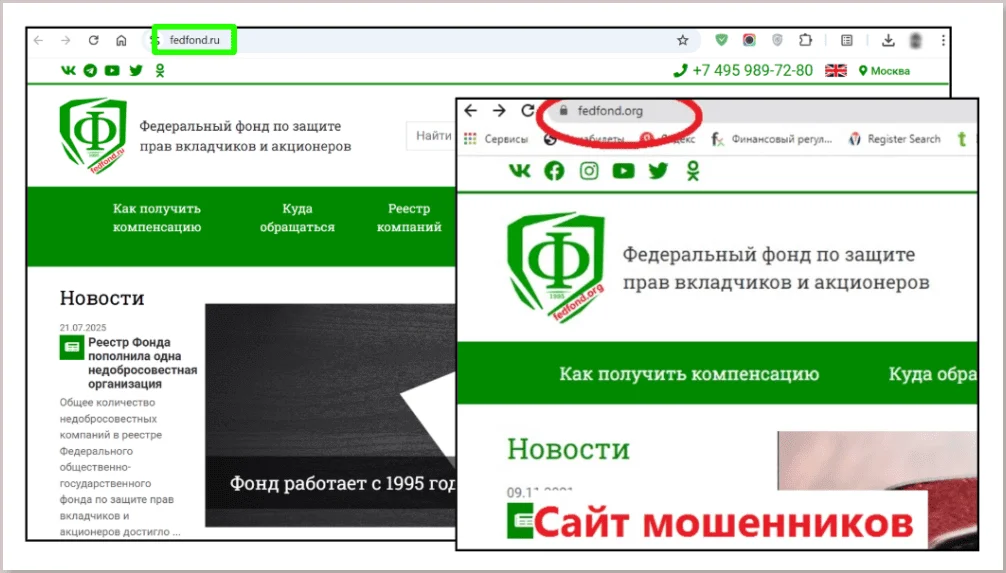
Task: Open news Реестр Фонда пополнила одна недобросовестная организация
Action: click(x=142, y=363)
